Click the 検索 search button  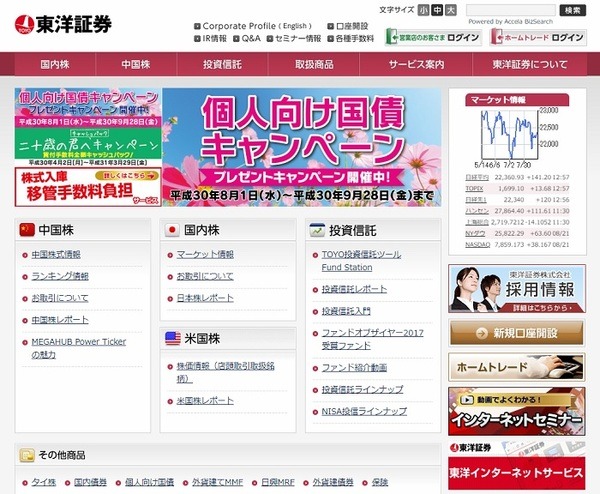coord(572,10)
